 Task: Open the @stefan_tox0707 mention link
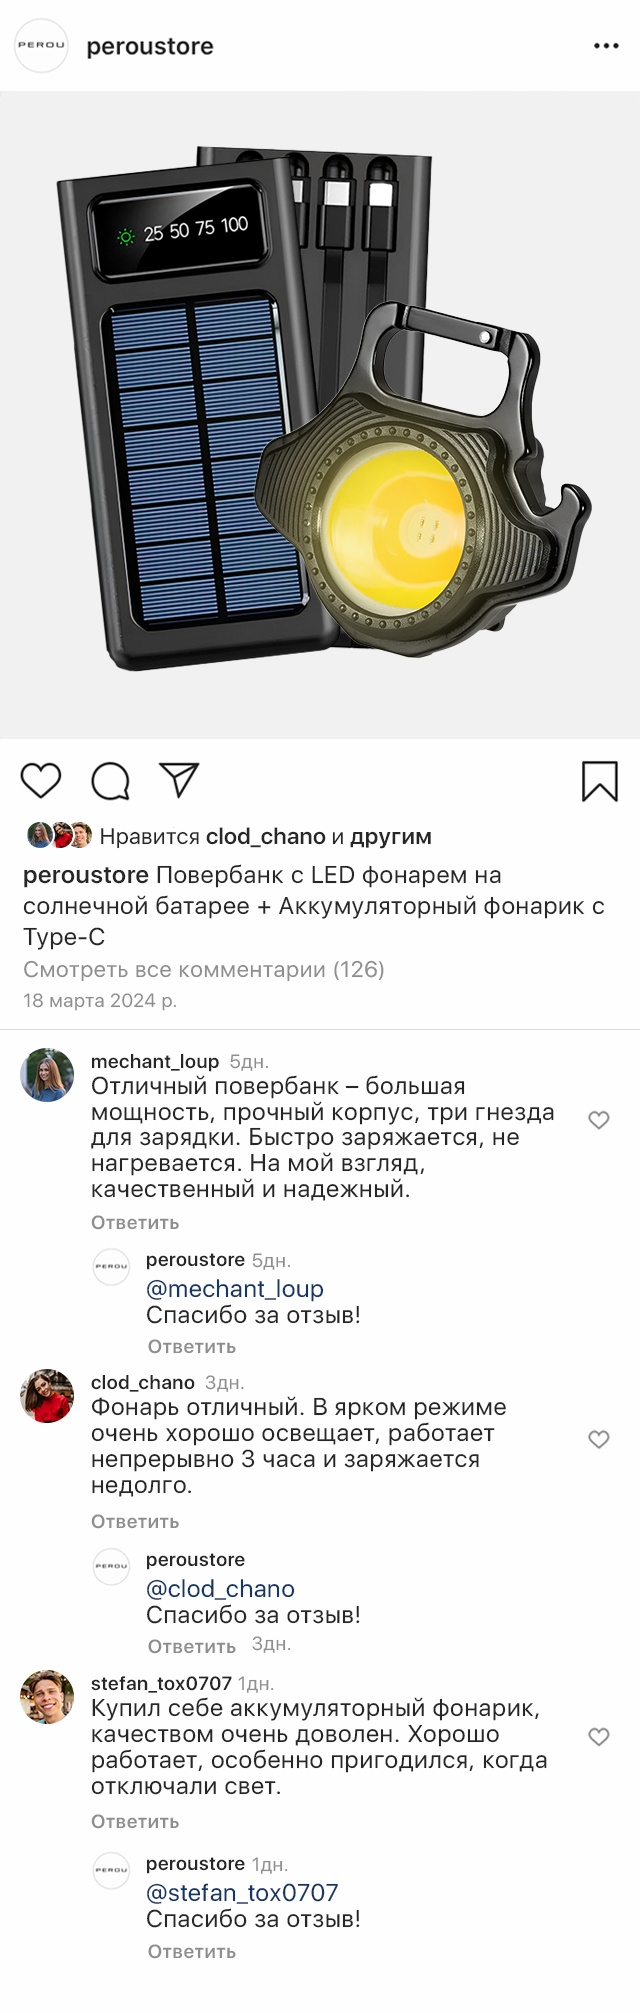tap(242, 1892)
